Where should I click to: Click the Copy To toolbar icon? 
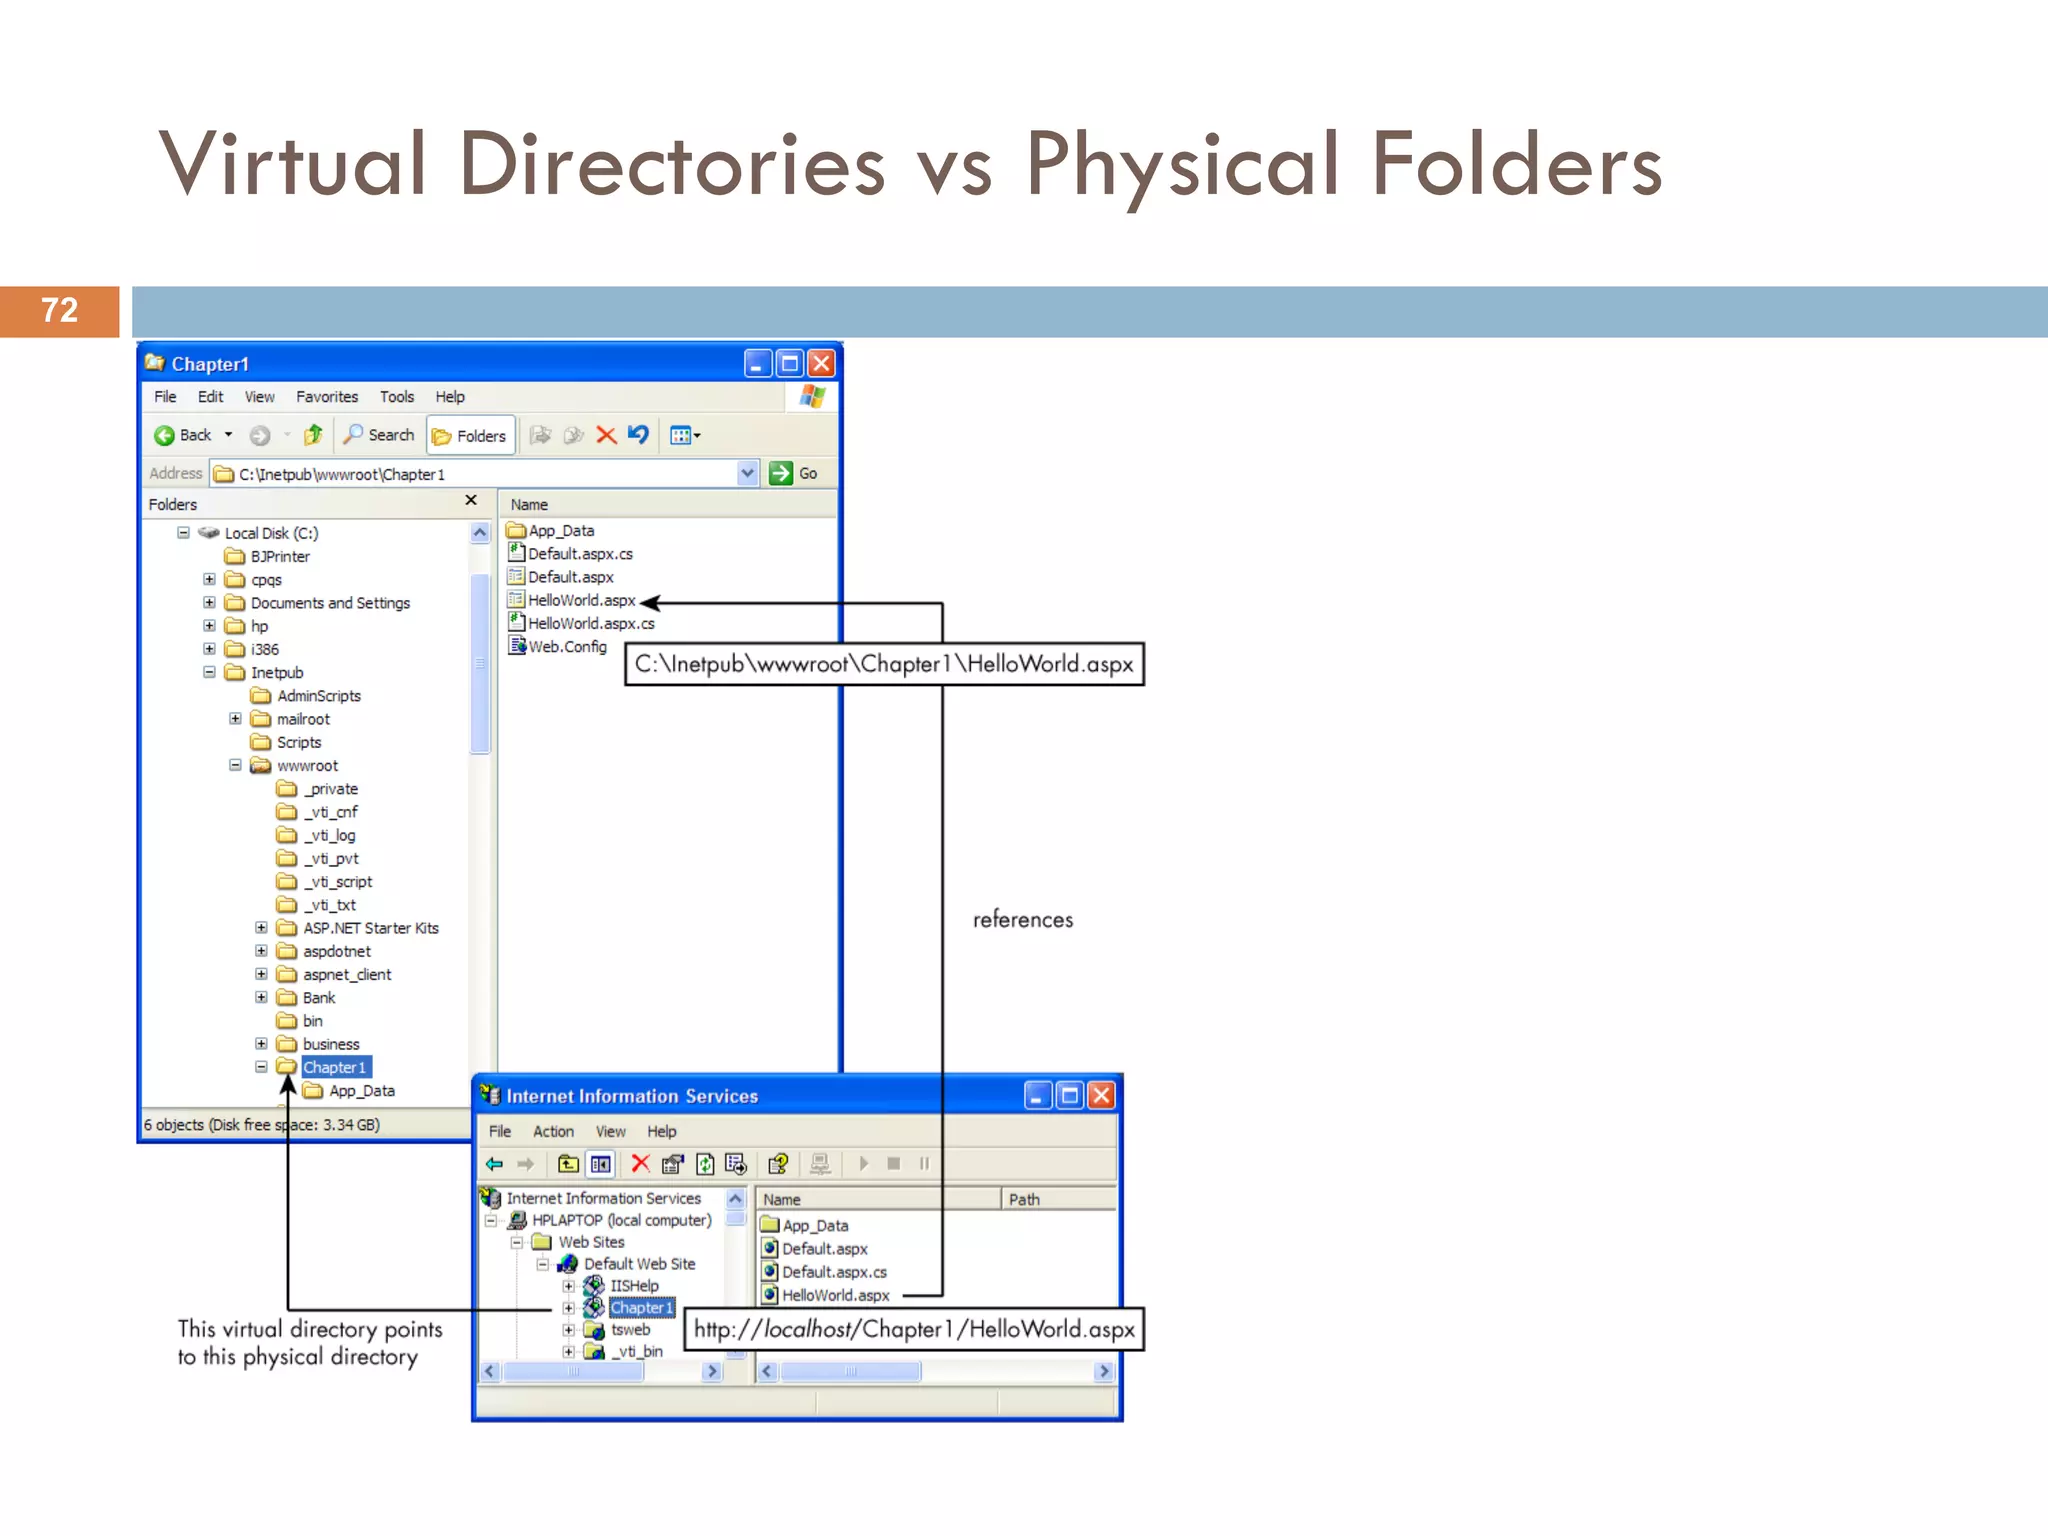[x=573, y=435]
